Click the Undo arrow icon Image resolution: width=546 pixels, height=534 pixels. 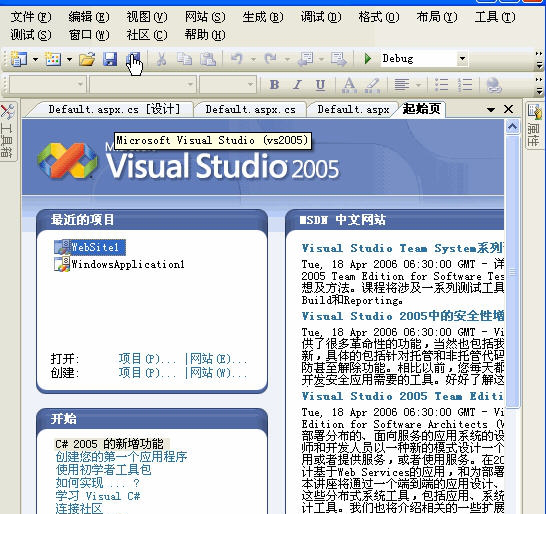[x=237, y=58]
